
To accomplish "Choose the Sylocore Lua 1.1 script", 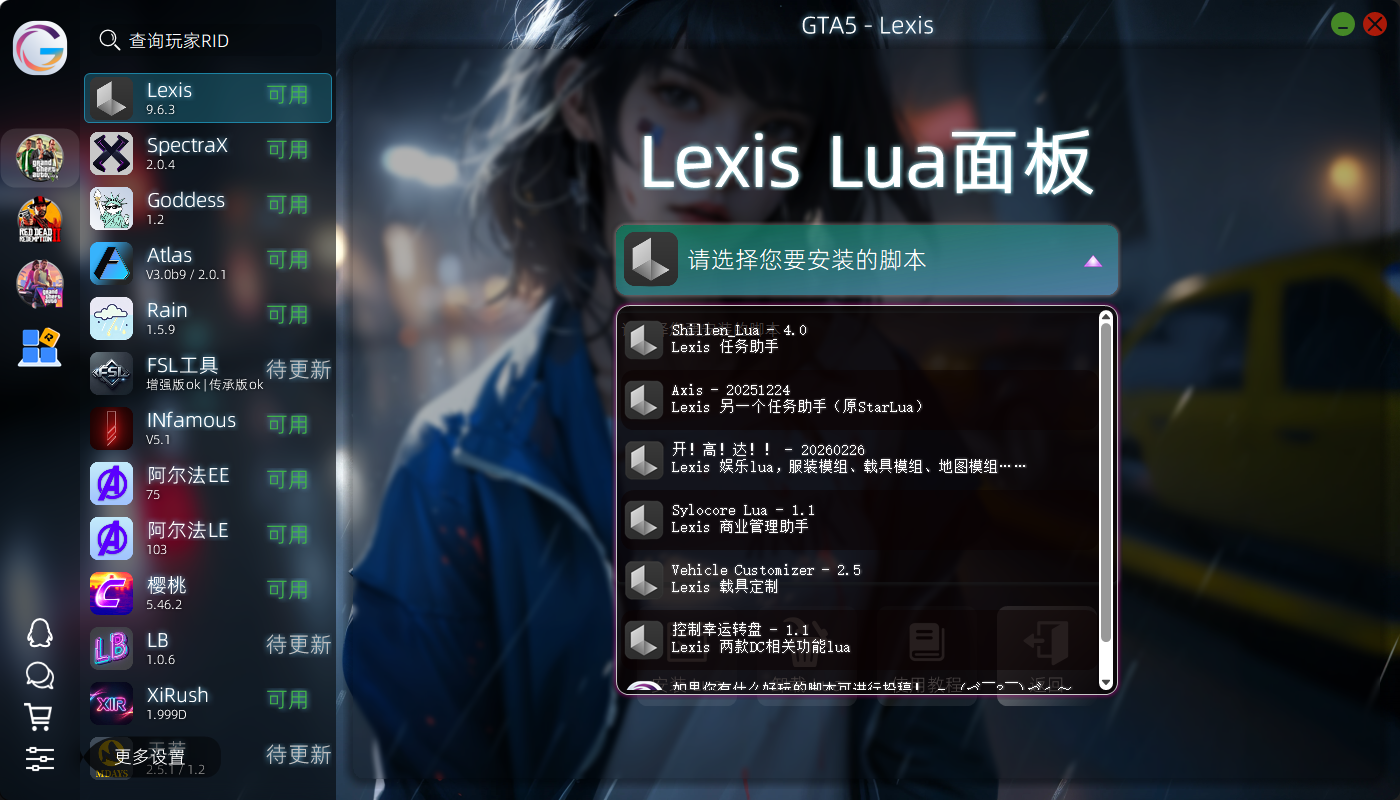I will (x=858, y=519).
